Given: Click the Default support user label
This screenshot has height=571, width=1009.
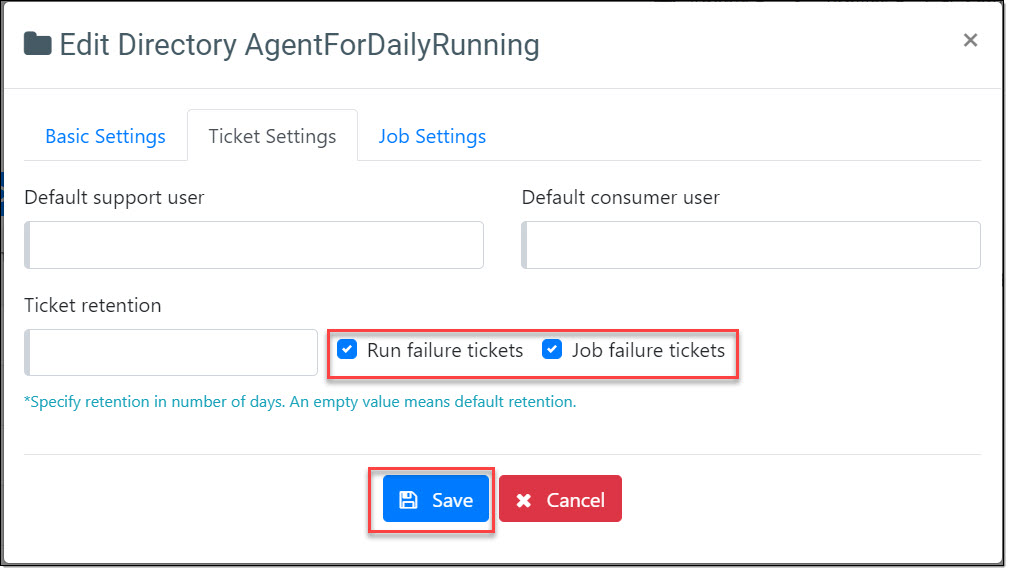Looking at the screenshot, I should tap(114, 197).
